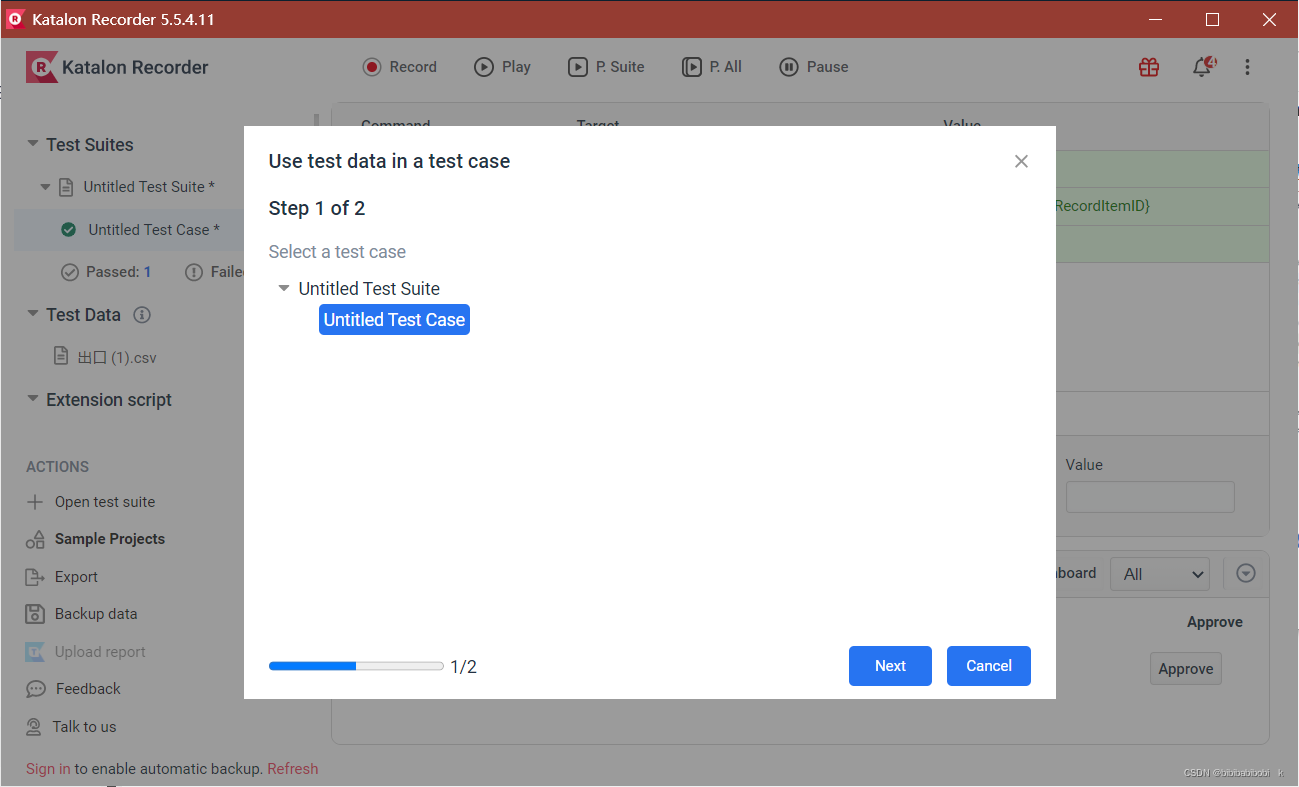Collapse Untitled Test Suite * in sidebar
This screenshot has width=1299, height=787.
click(x=45, y=187)
